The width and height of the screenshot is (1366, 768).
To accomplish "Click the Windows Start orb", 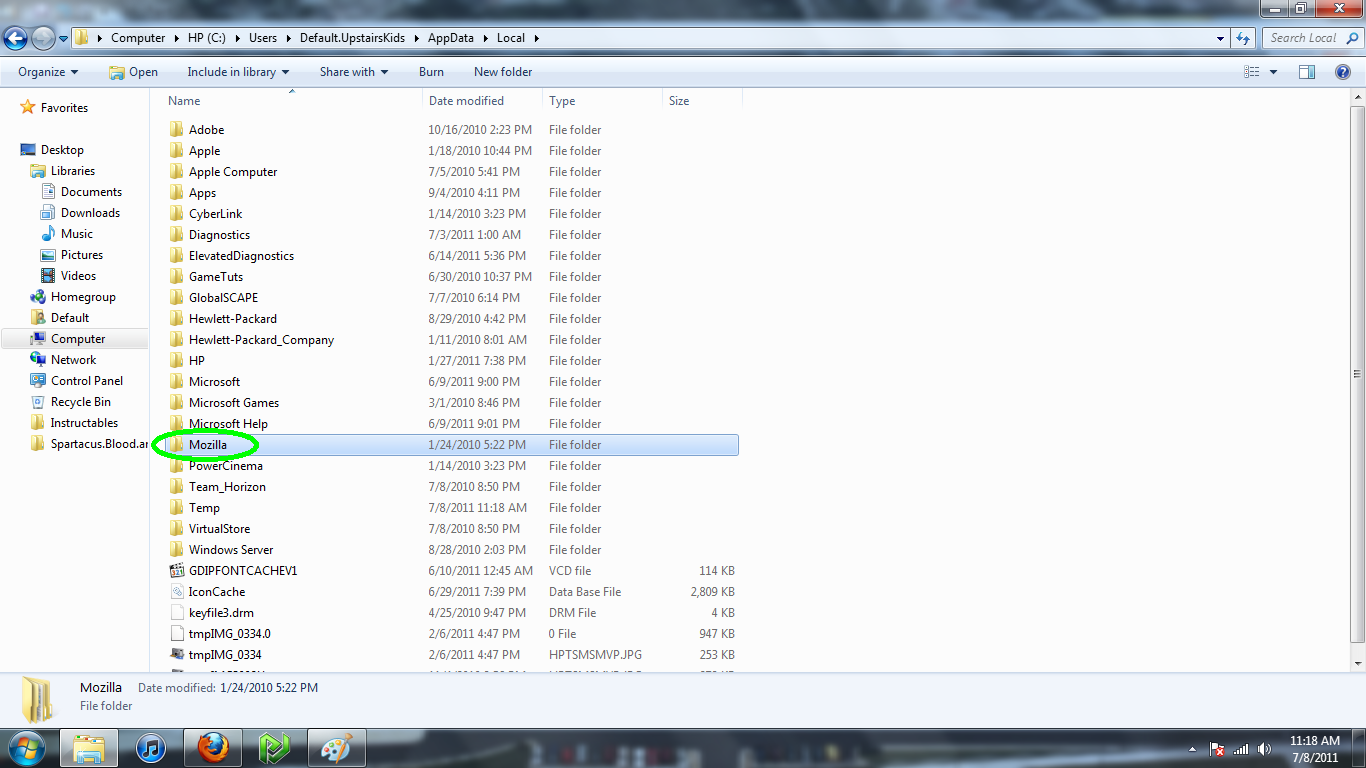I will (27, 747).
